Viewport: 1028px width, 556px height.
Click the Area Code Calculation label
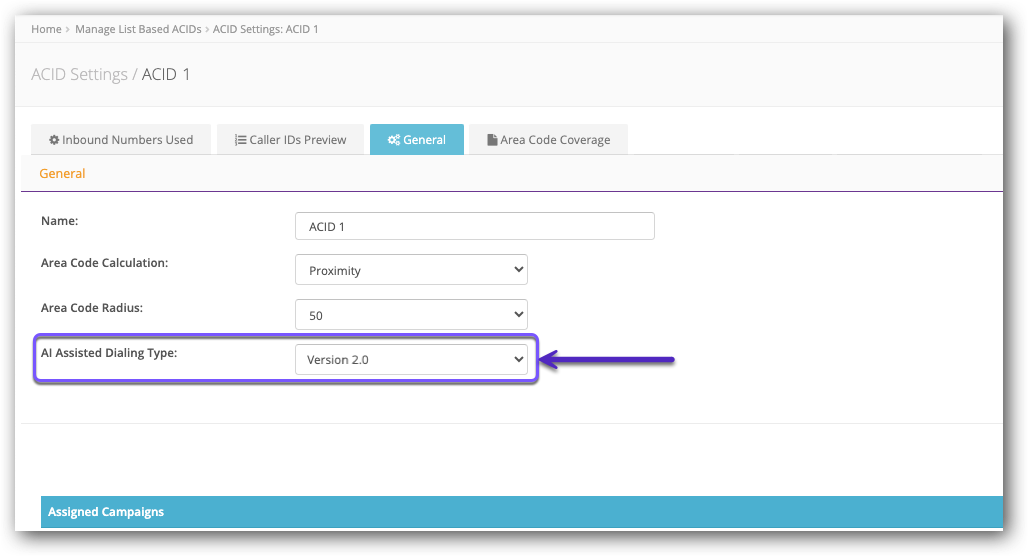pos(104,263)
